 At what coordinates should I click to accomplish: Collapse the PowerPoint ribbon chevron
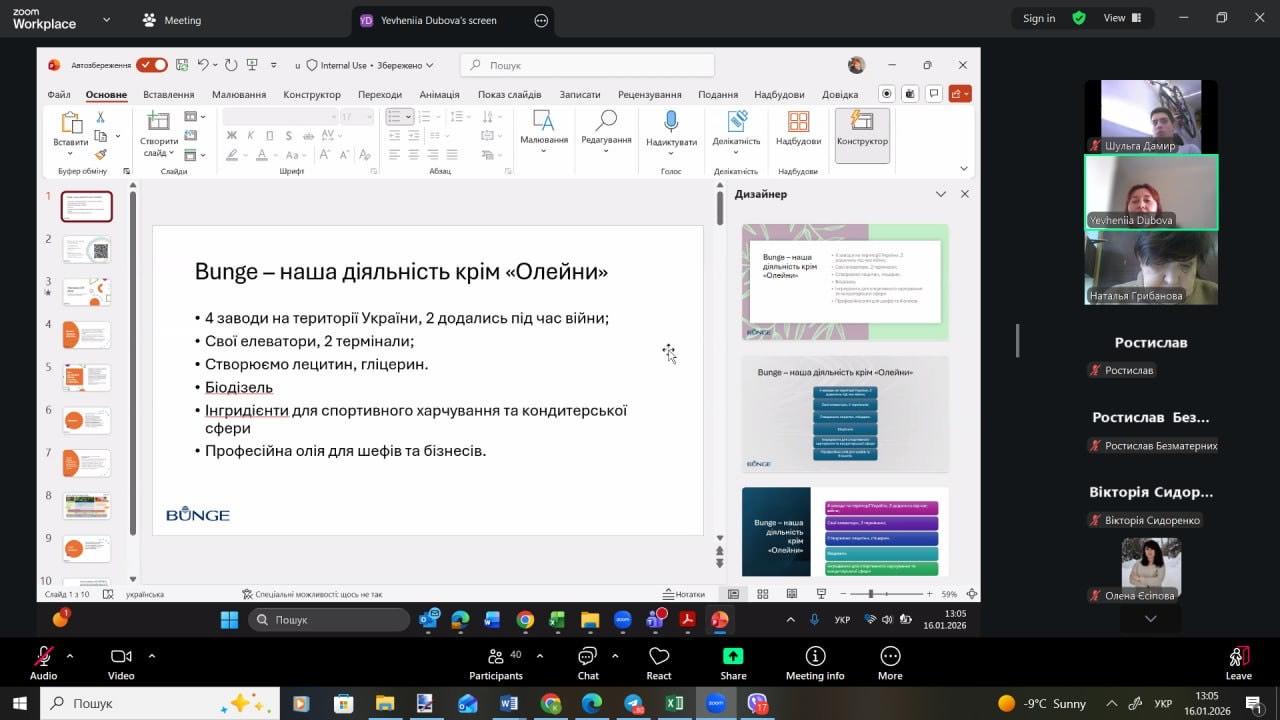964,168
